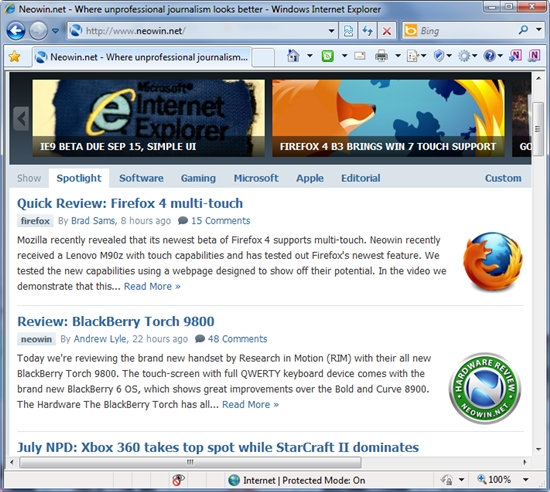Click the Firefox logo article thumbnail
The width and height of the screenshot is (550, 492).
click(492, 261)
